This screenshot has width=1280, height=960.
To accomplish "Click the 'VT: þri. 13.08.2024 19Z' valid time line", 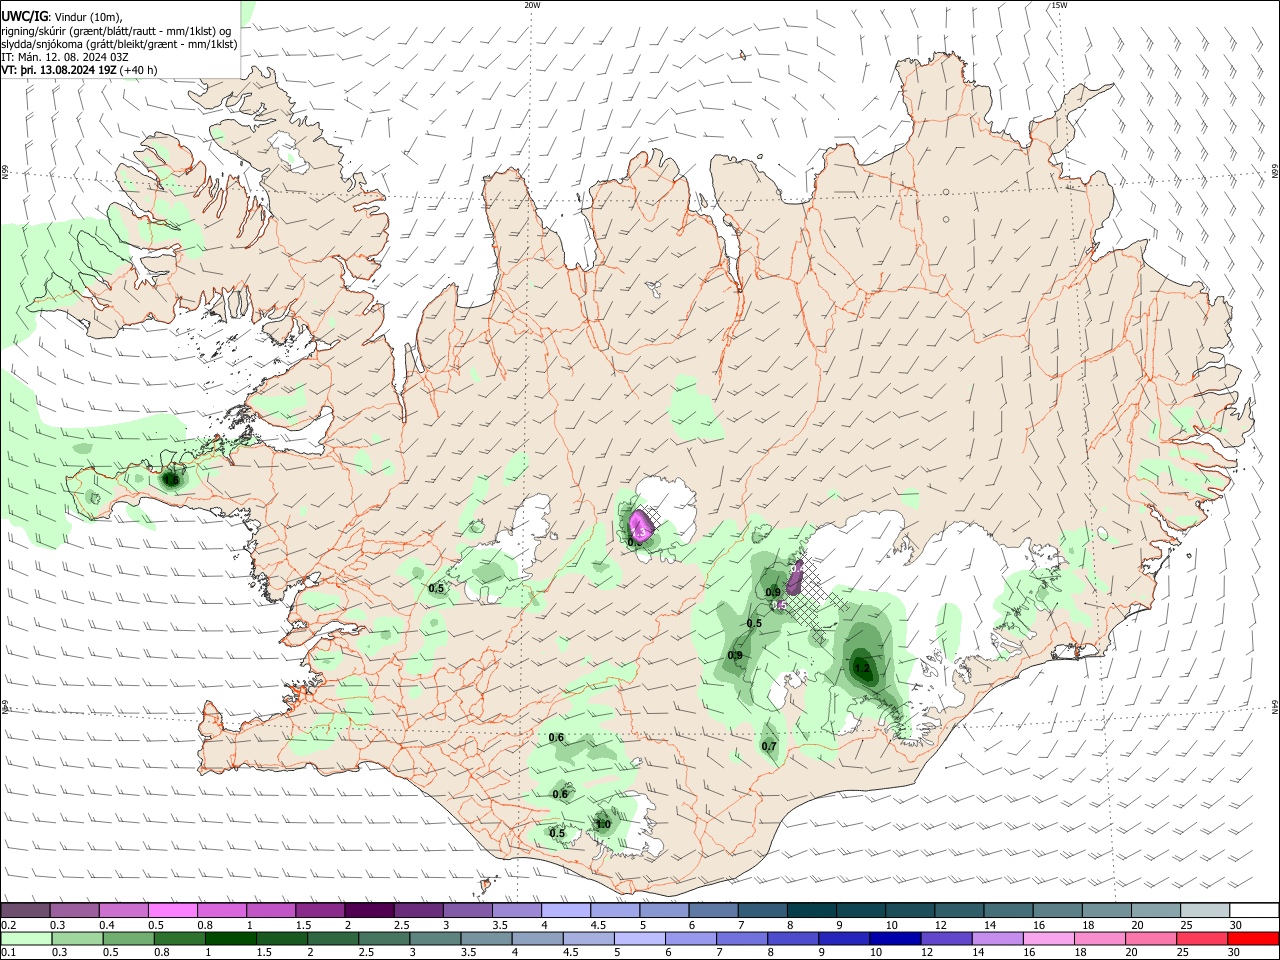I will click(x=59, y=70).
